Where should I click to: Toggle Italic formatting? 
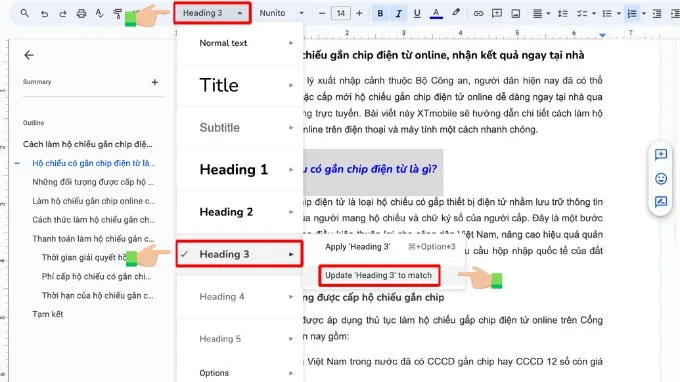[x=399, y=13]
